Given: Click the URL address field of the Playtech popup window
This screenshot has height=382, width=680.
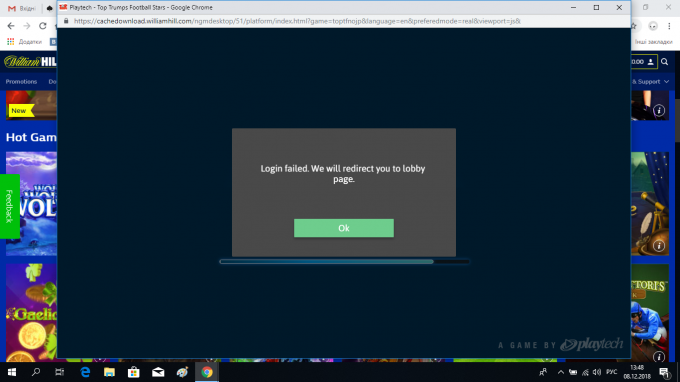Looking at the screenshot, I should point(297,21).
